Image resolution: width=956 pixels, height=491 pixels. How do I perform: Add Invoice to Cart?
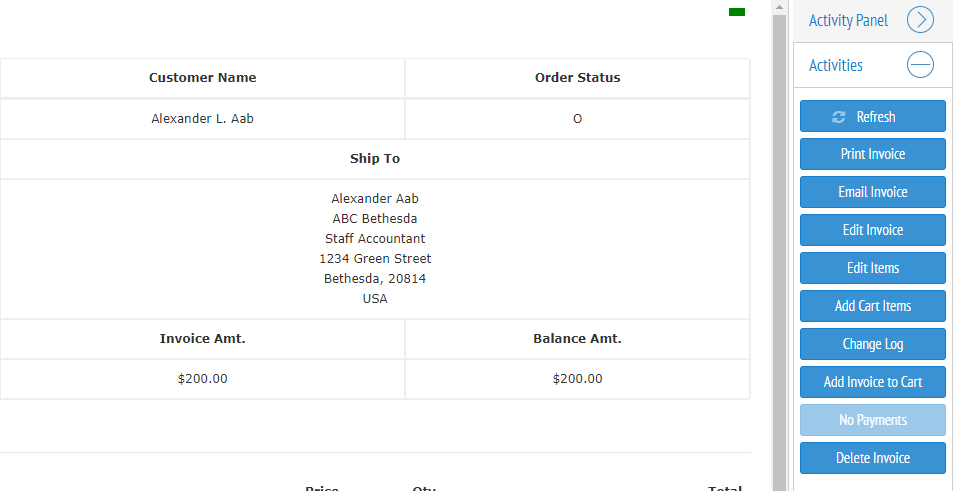pyautogui.click(x=872, y=382)
